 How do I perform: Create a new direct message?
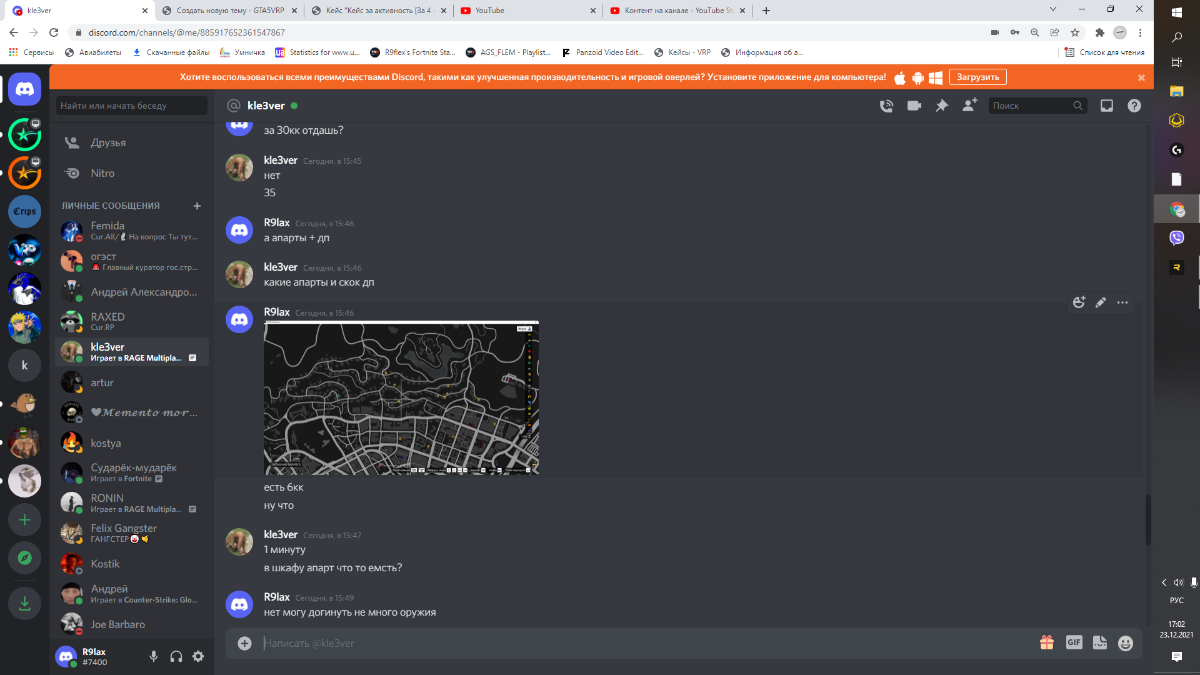point(197,206)
